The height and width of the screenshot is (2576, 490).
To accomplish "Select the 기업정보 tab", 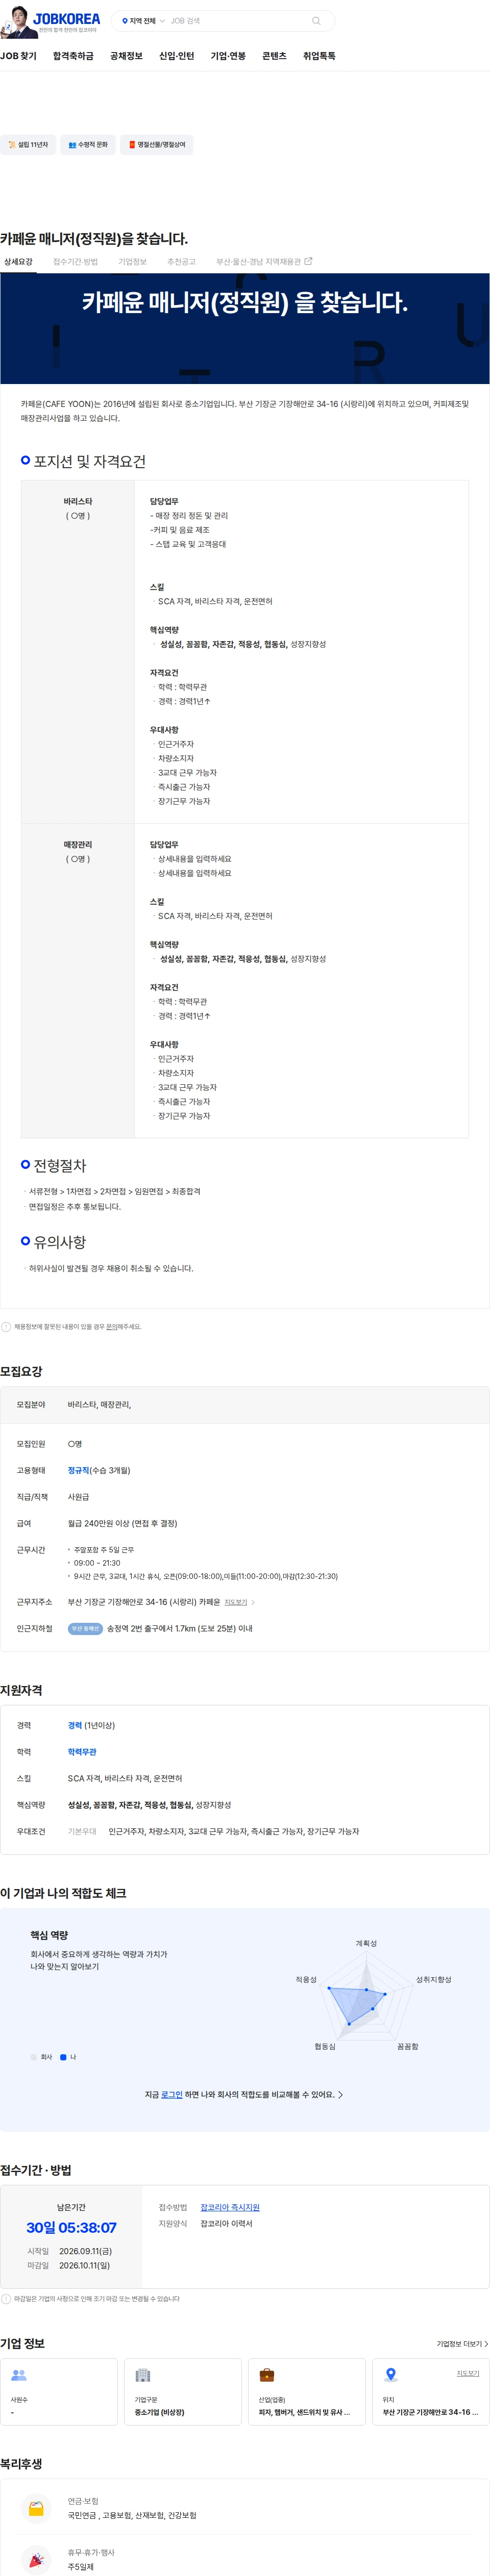I will [132, 262].
